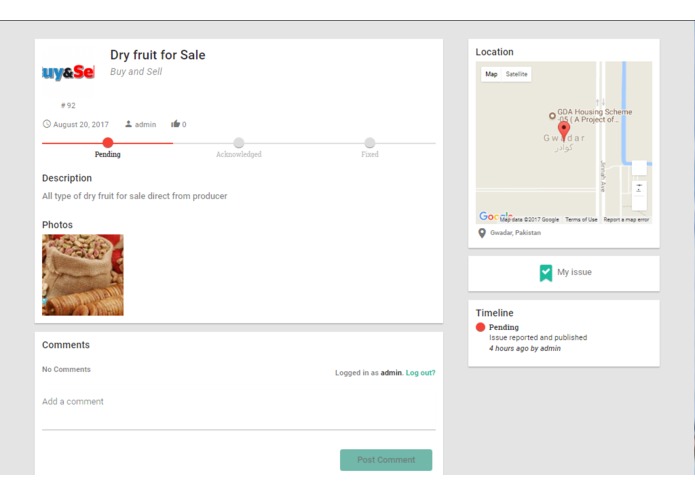Switch map to Map view

tap(491, 74)
